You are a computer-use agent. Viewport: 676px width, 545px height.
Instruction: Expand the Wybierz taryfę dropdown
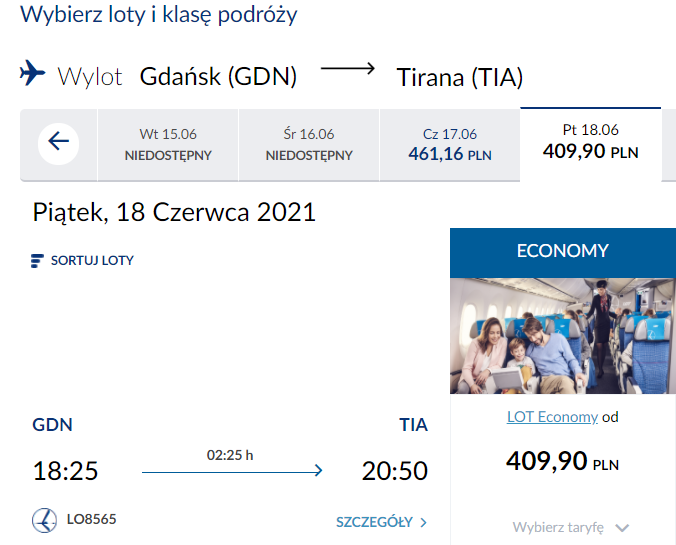pos(560,527)
